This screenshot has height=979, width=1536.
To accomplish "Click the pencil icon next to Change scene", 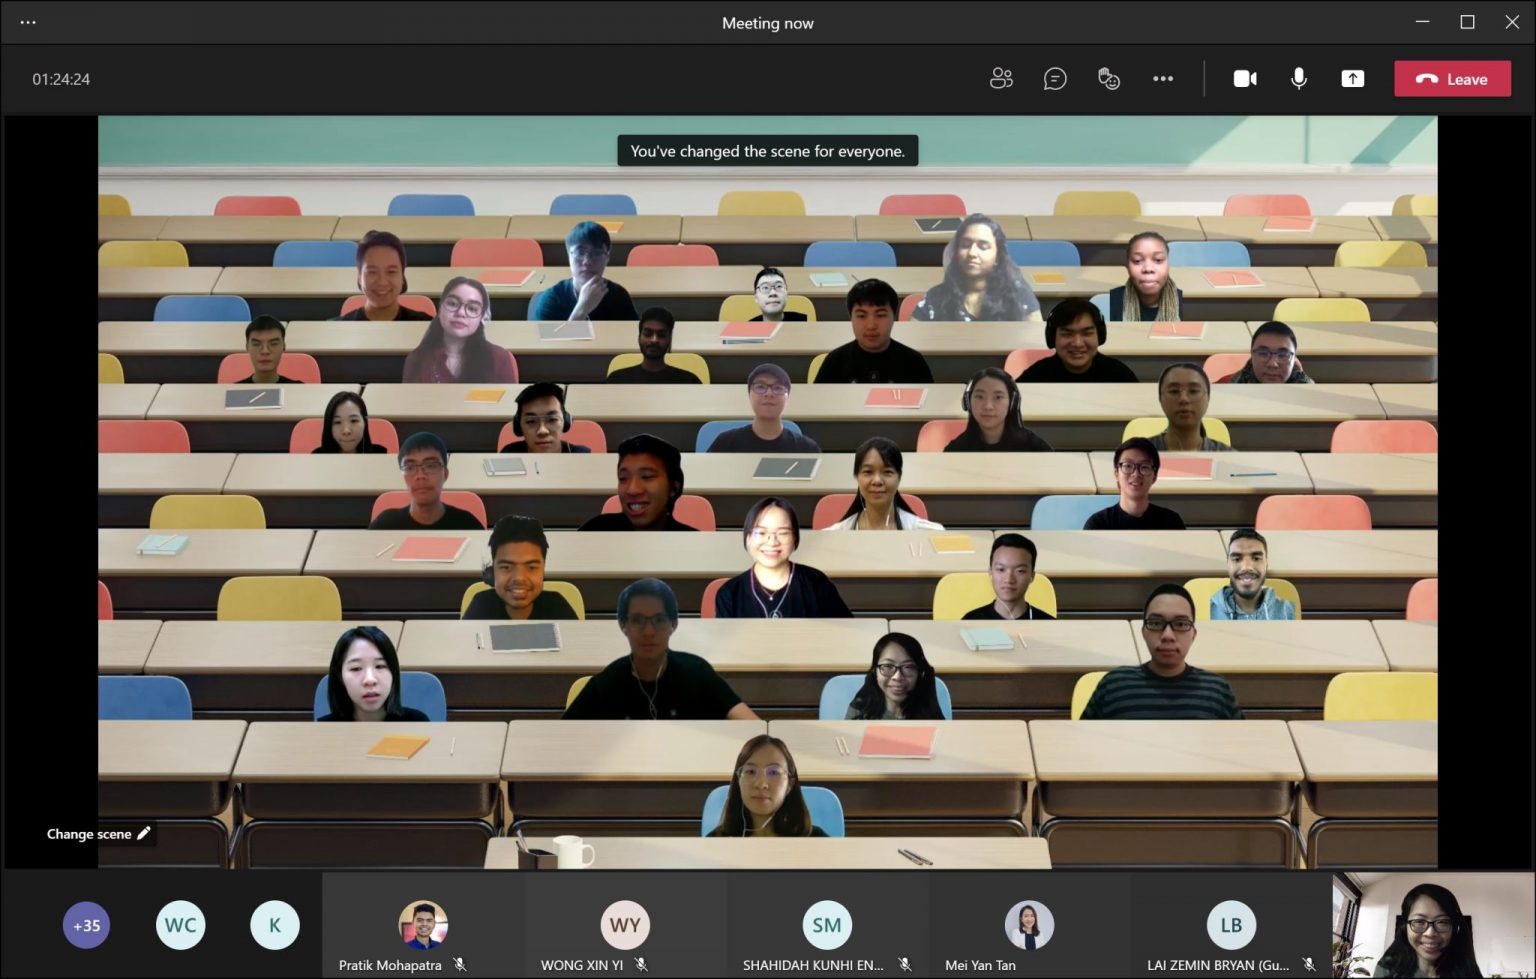I will tap(144, 833).
